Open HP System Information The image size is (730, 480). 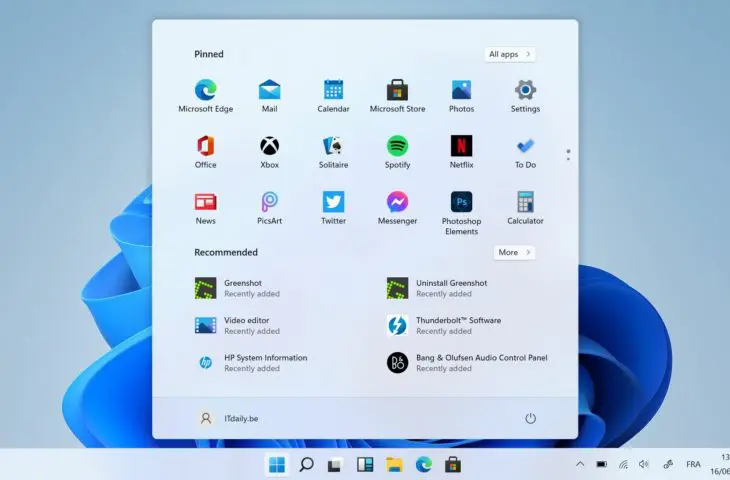pyautogui.click(x=251, y=363)
